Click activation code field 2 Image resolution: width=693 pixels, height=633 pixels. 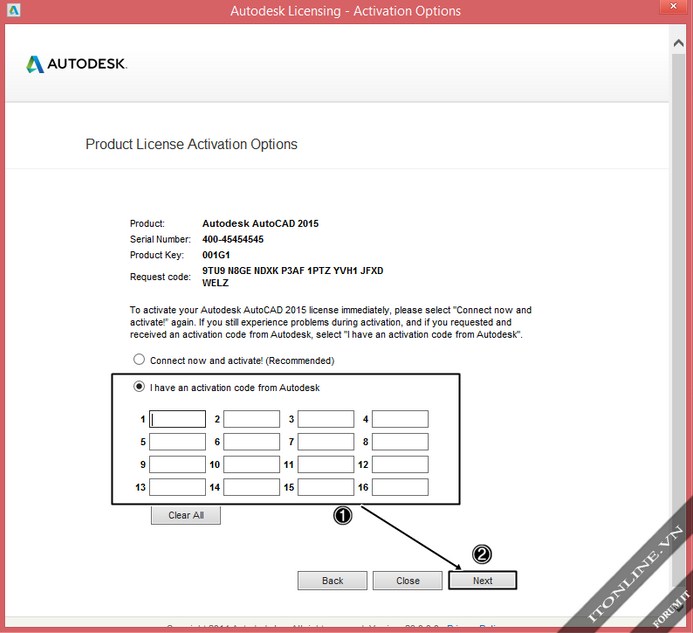pos(251,419)
